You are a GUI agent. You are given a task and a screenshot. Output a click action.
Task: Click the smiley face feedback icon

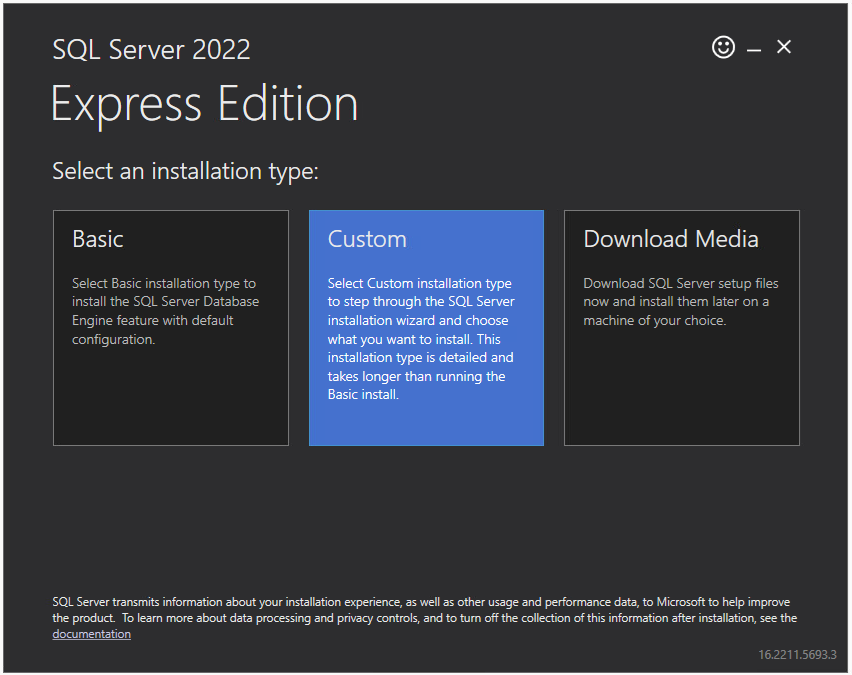723,47
